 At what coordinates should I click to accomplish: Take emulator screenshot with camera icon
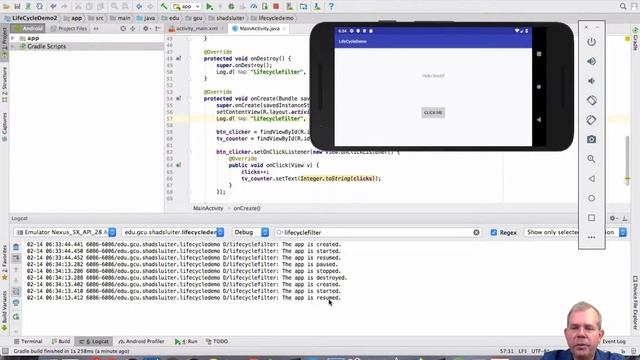[591, 140]
